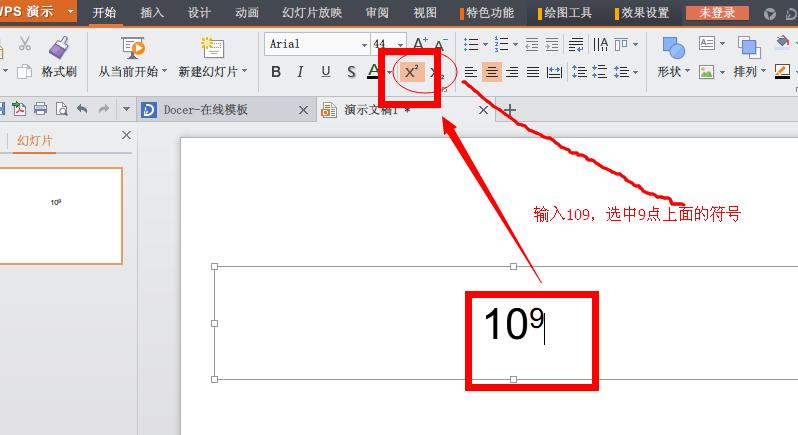Toggle center alignment button
Screen dimensions: 798x435
pos(492,72)
